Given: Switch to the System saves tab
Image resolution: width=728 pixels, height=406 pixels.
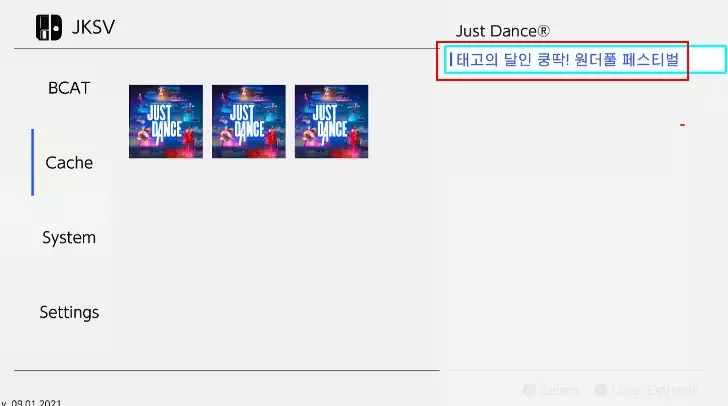Looking at the screenshot, I should coord(69,237).
